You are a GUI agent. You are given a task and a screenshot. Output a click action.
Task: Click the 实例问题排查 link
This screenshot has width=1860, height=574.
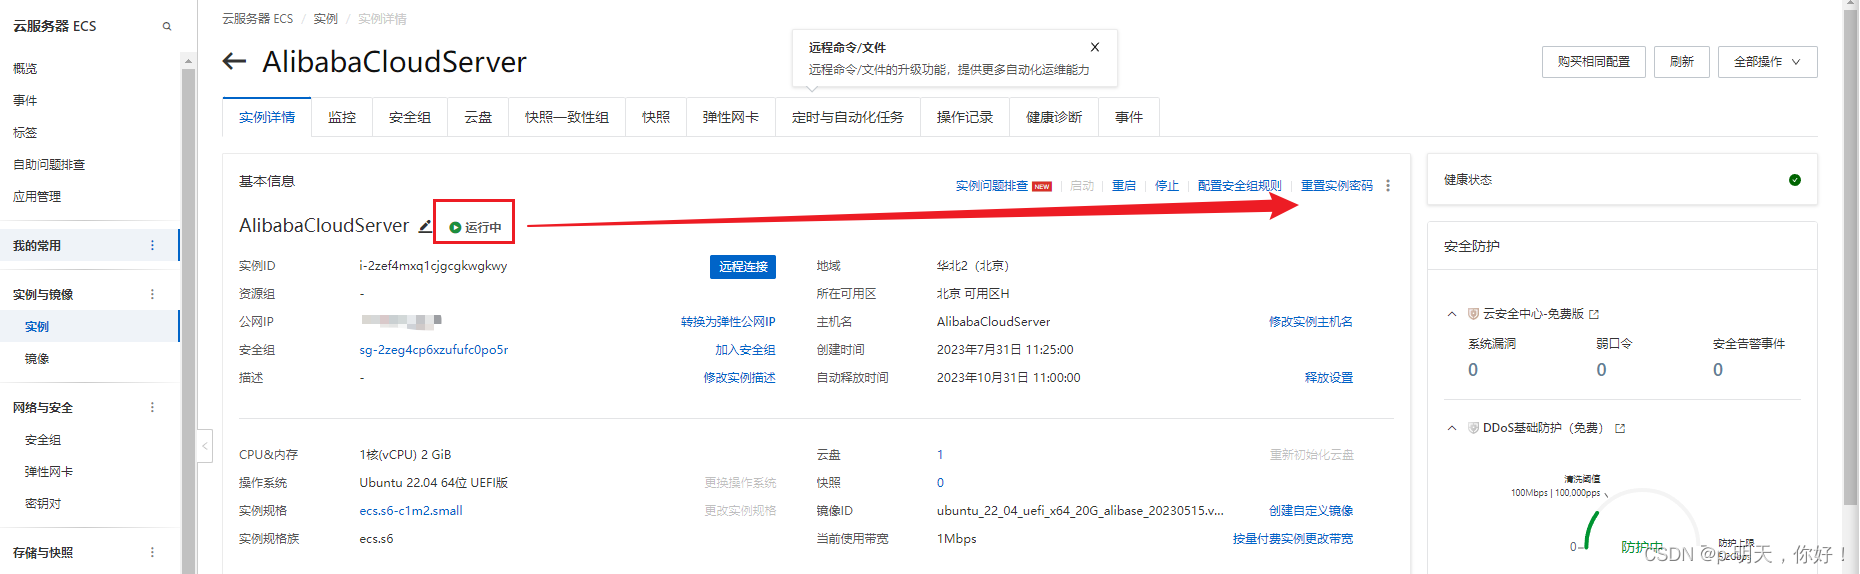pyautogui.click(x=992, y=186)
